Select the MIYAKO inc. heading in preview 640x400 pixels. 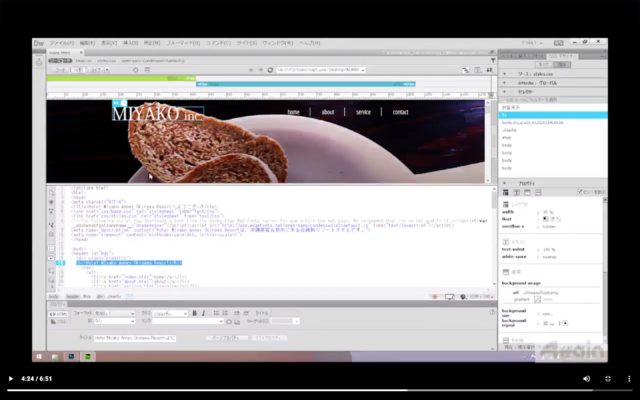tap(158, 114)
